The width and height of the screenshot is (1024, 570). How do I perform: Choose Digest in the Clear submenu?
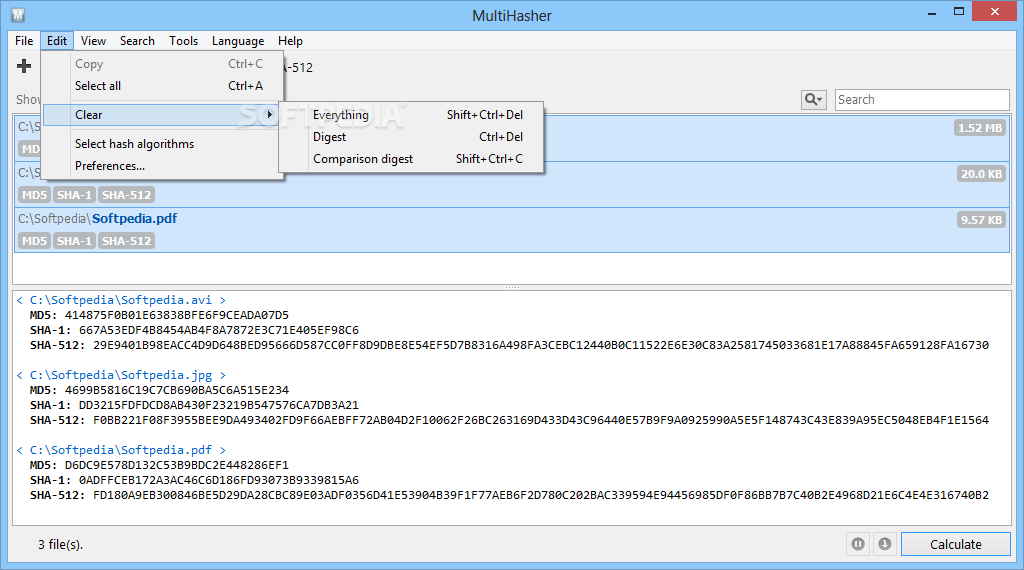pyautogui.click(x=411, y=137)
